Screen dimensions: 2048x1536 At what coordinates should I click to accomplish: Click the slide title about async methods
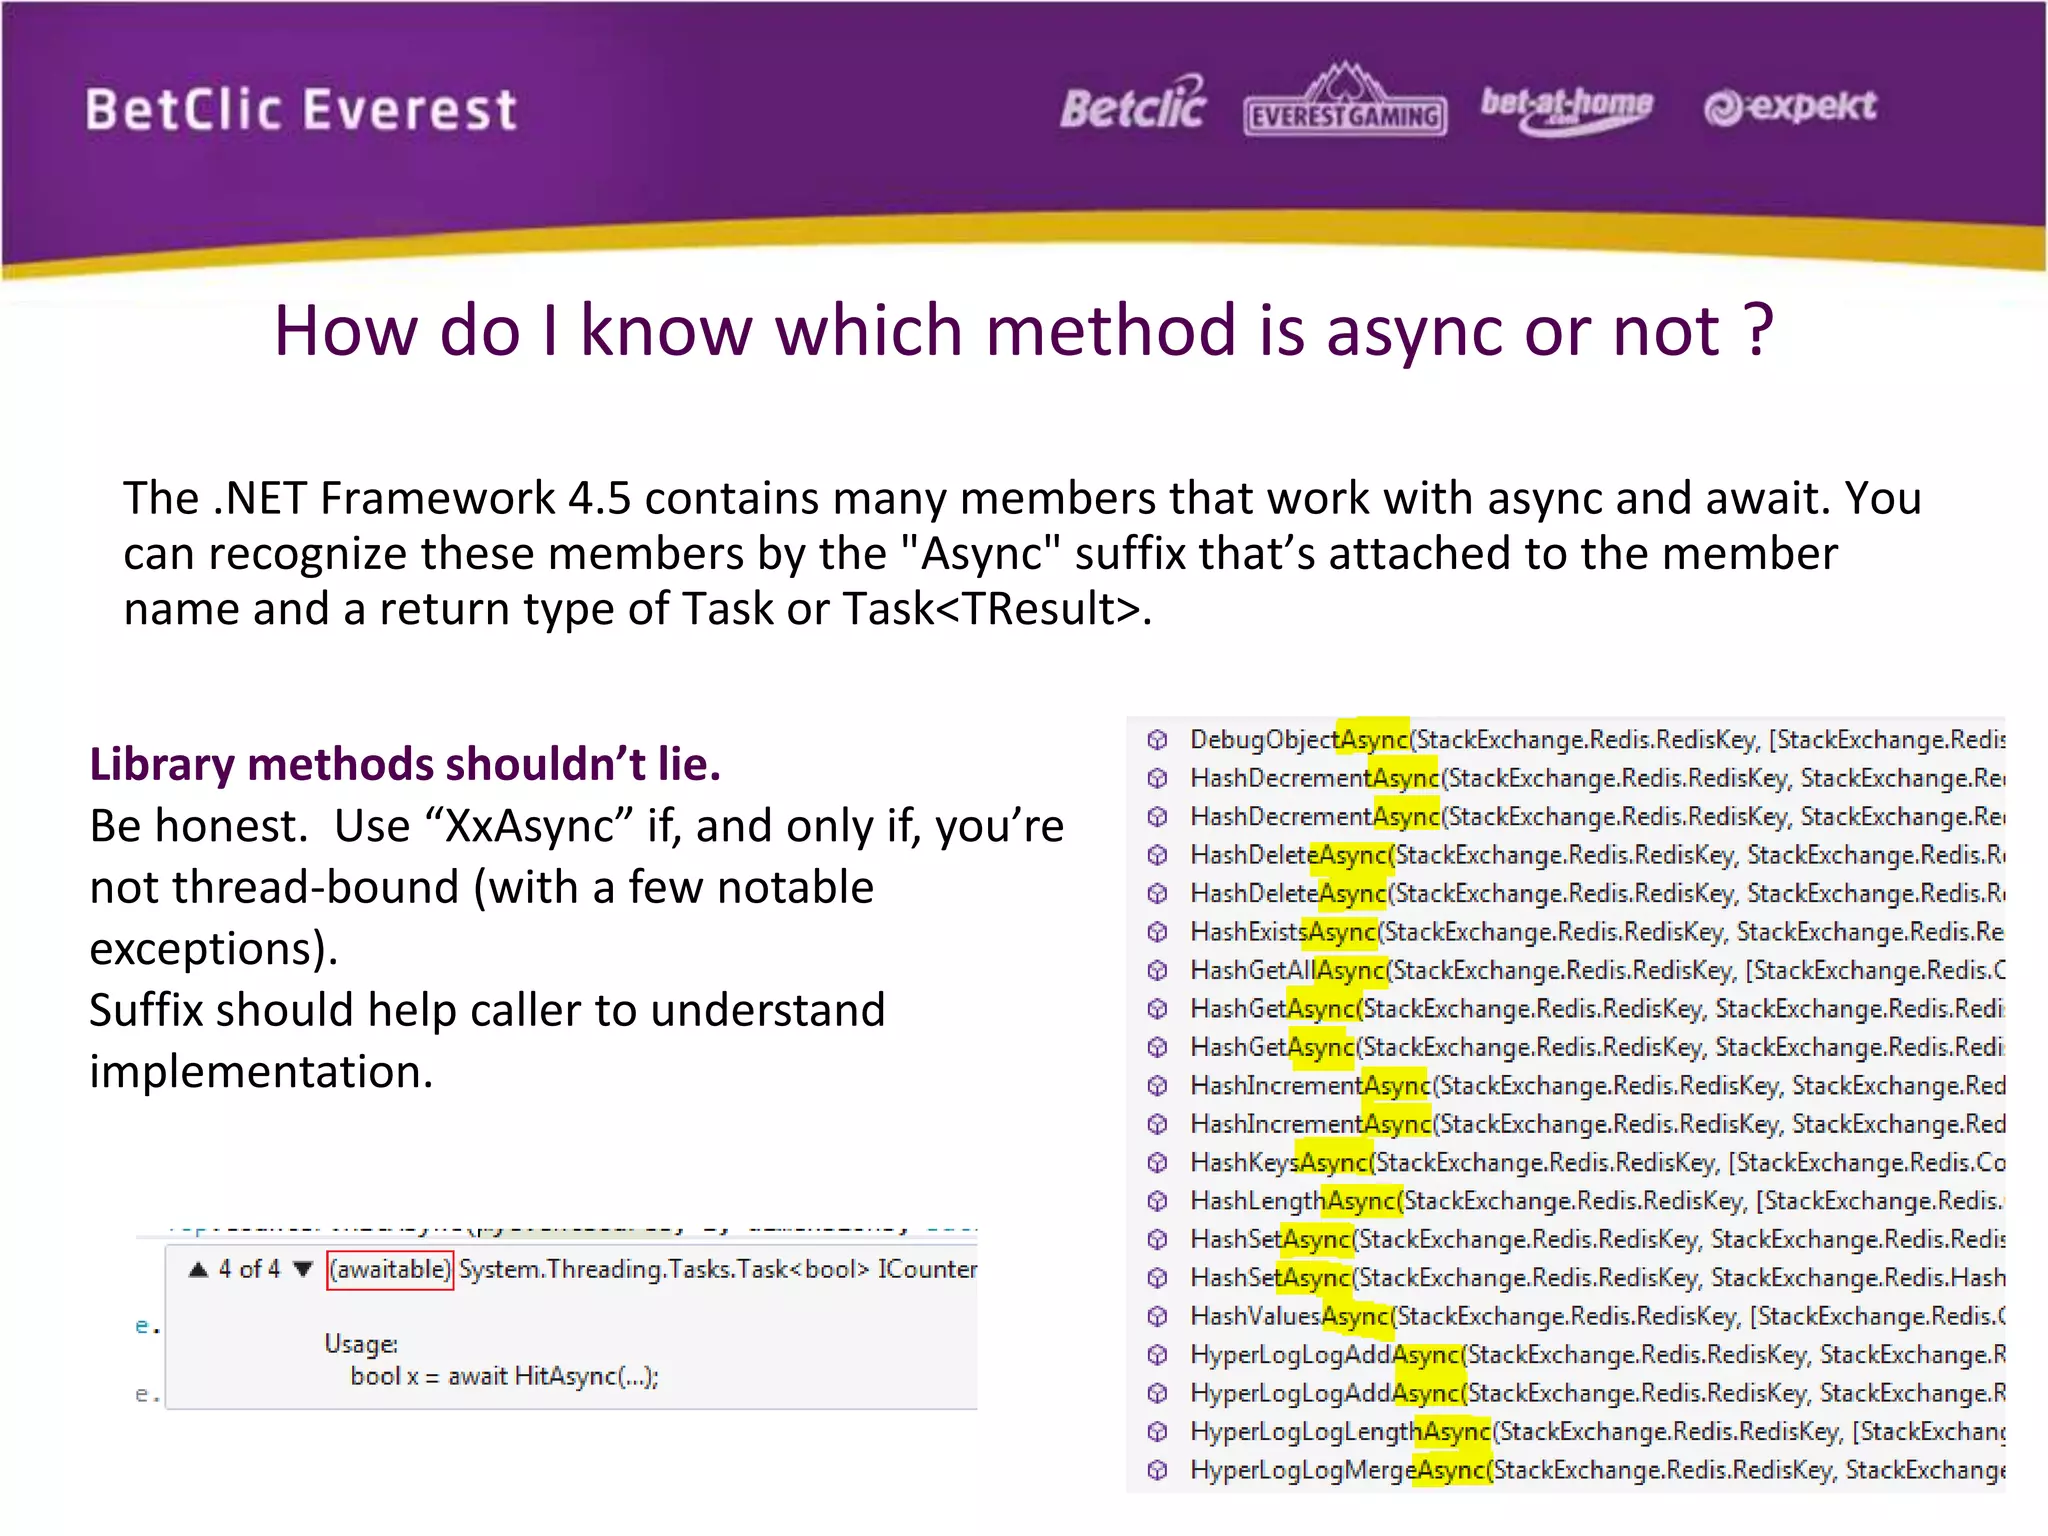click(1024, 331)
